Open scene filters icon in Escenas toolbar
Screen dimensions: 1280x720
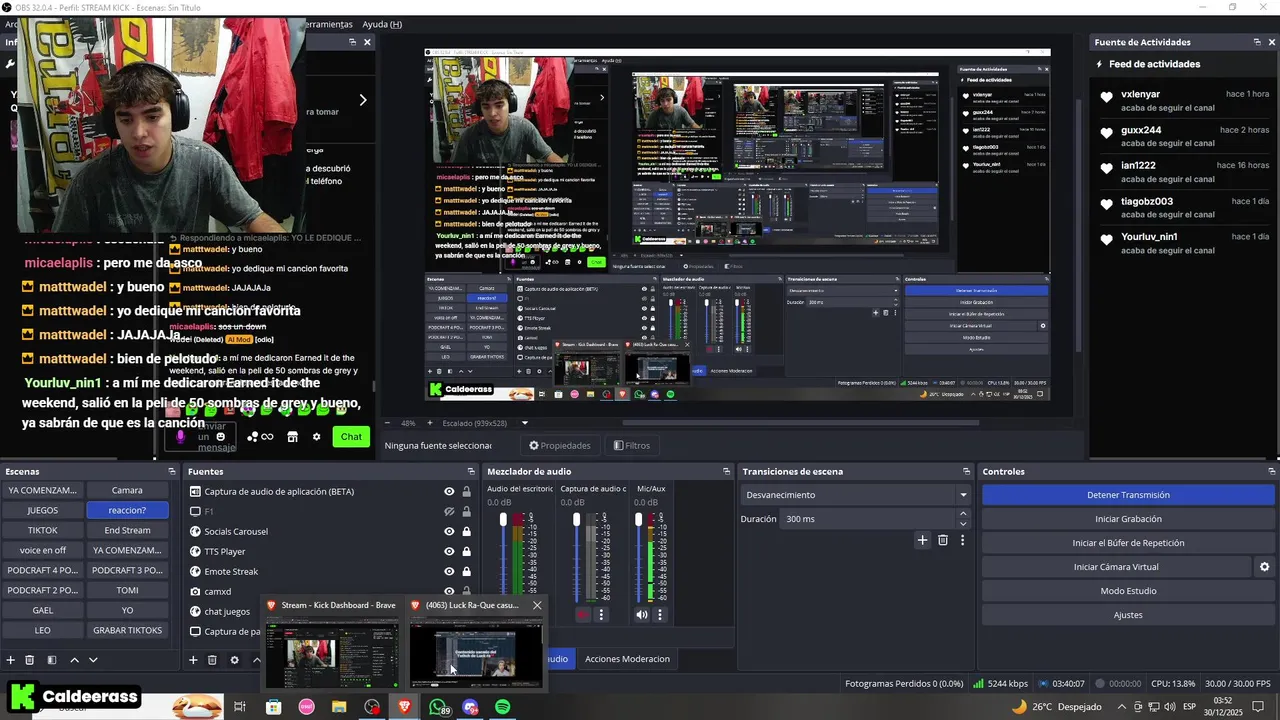(x=52, y=660)
